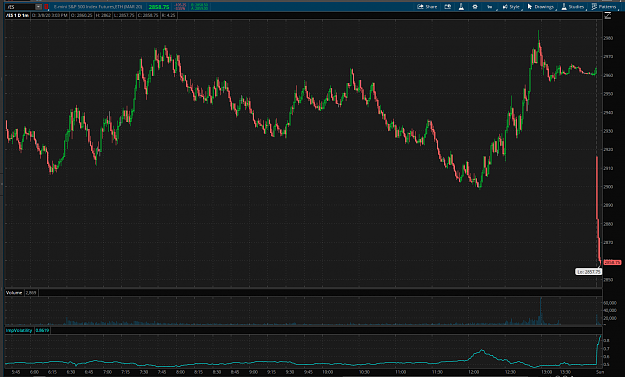The height and width of the screenshot is (377, 625).
Task: Click the Patterns icon
Action: pos(594,7)
